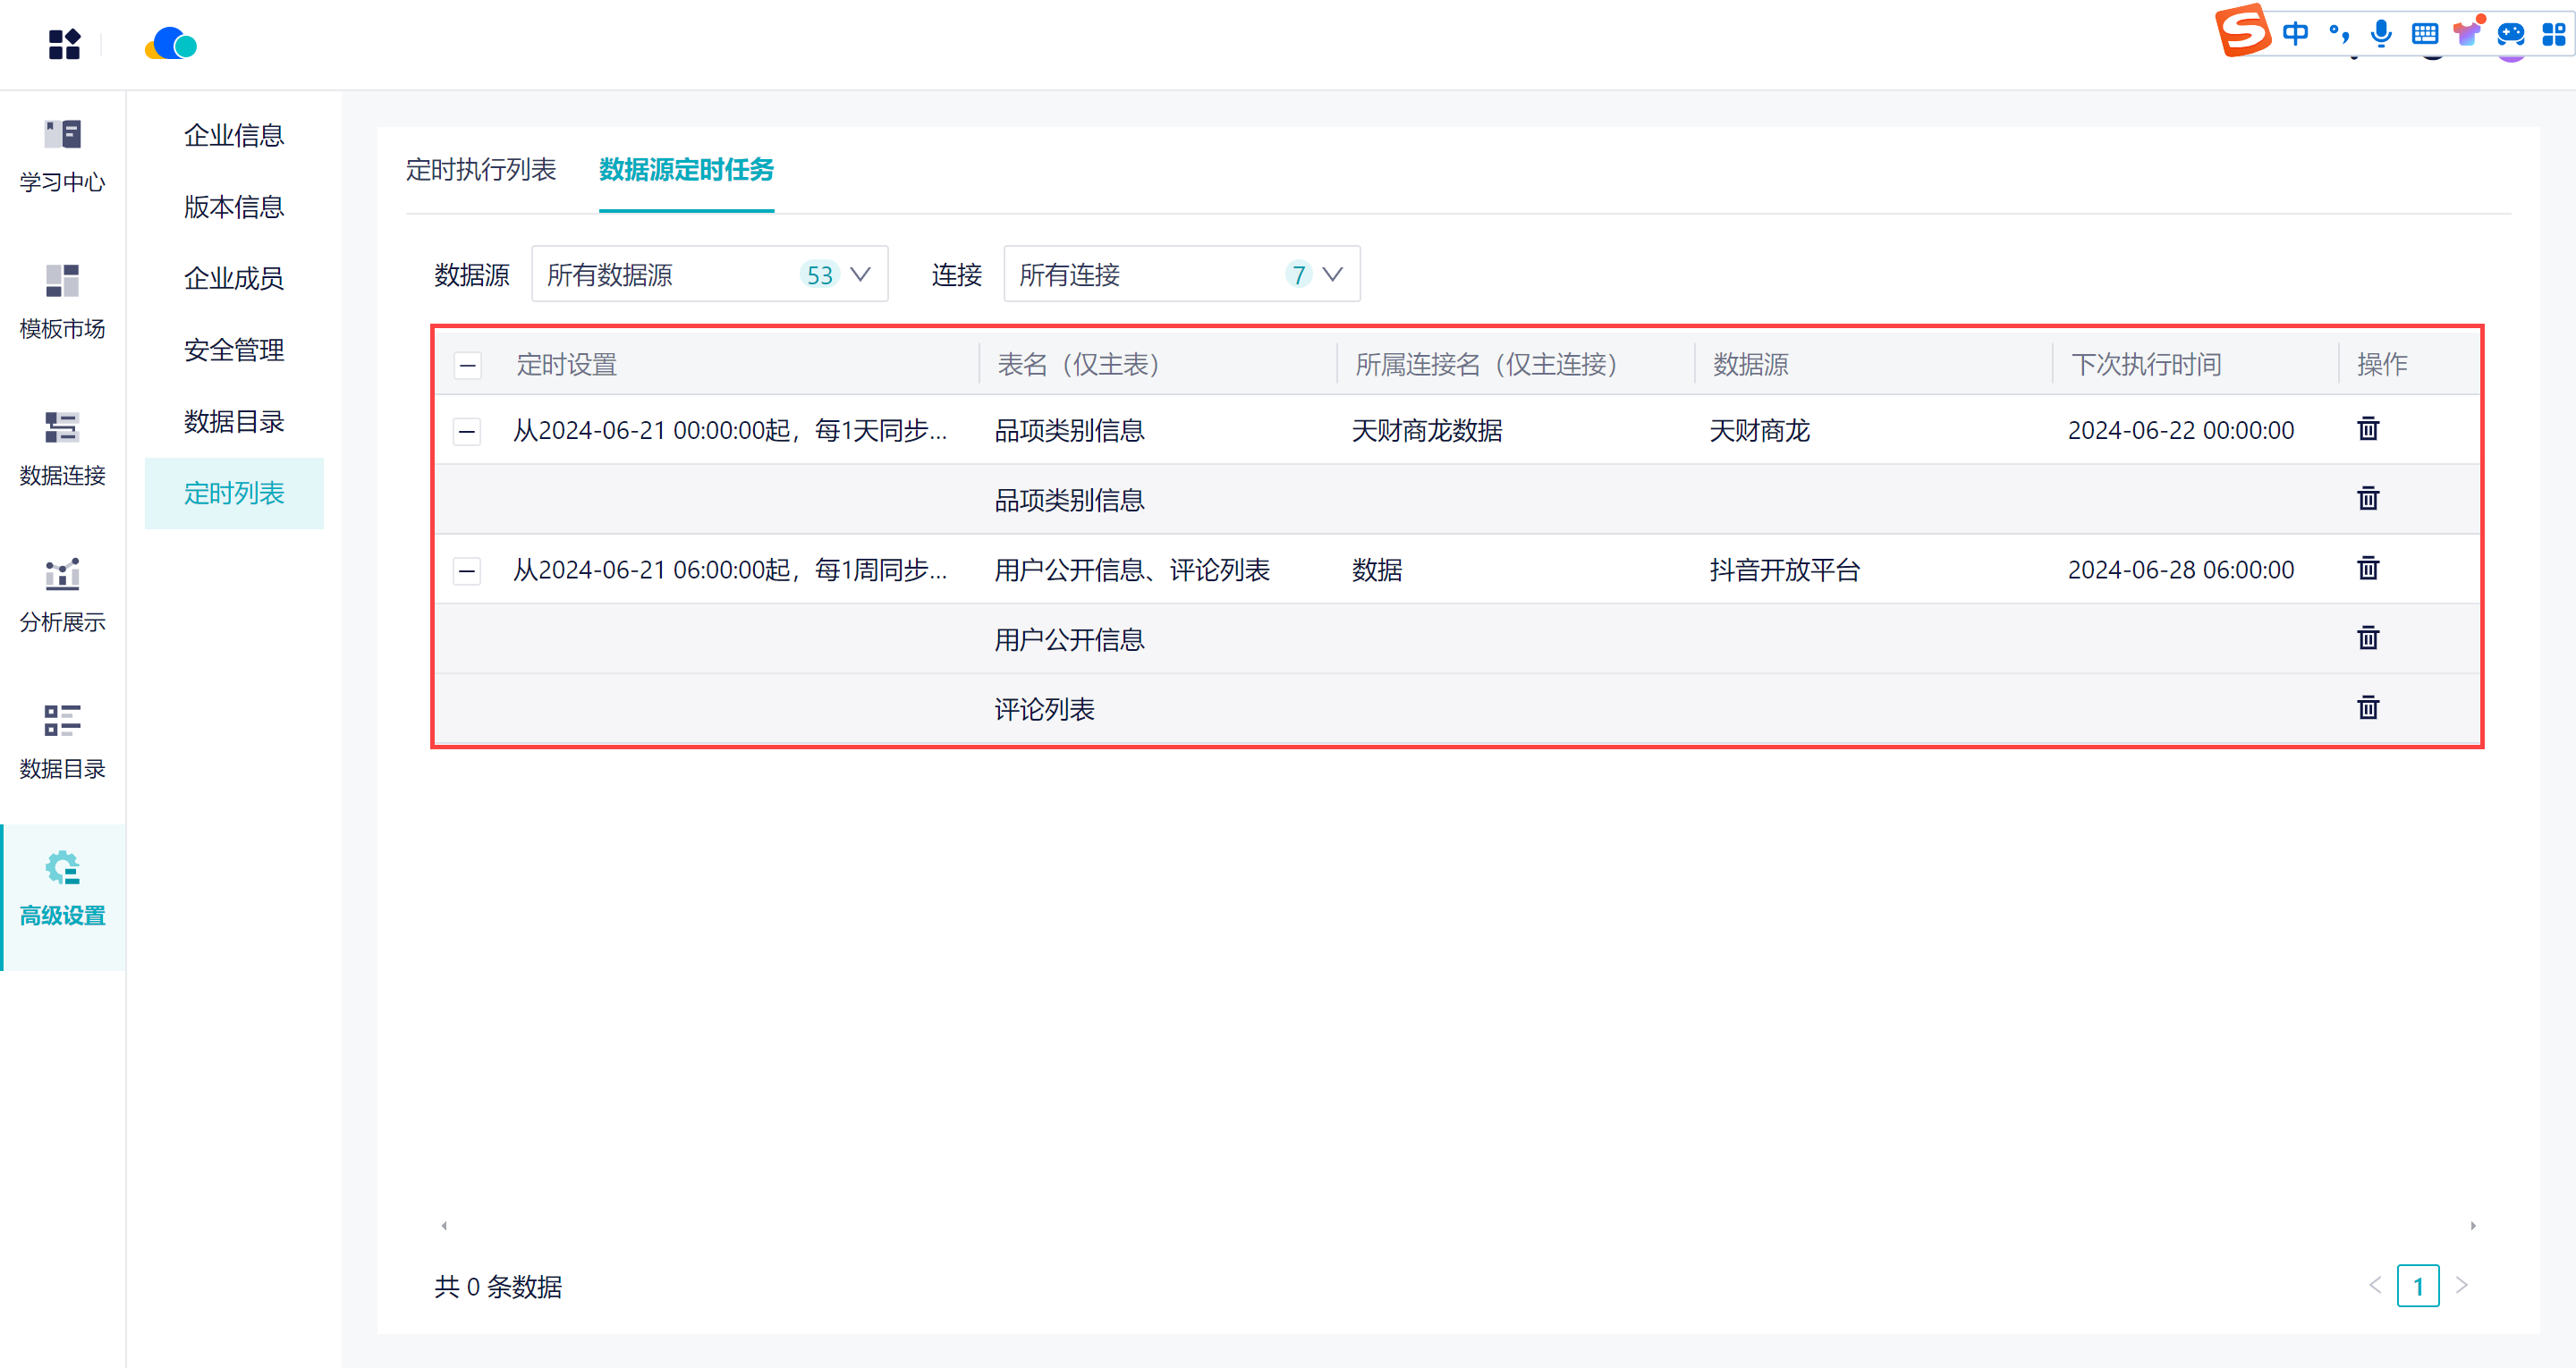Click the app grid icon top-left
The width and height of the screenshot is (2576, 1368).
[x=64, y=44]
